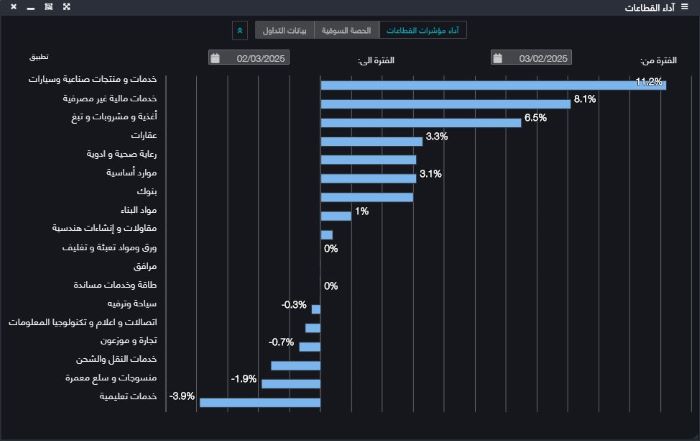Close the أداء القطاعات panel
700x441 pixels.
(x=13, y=7)
